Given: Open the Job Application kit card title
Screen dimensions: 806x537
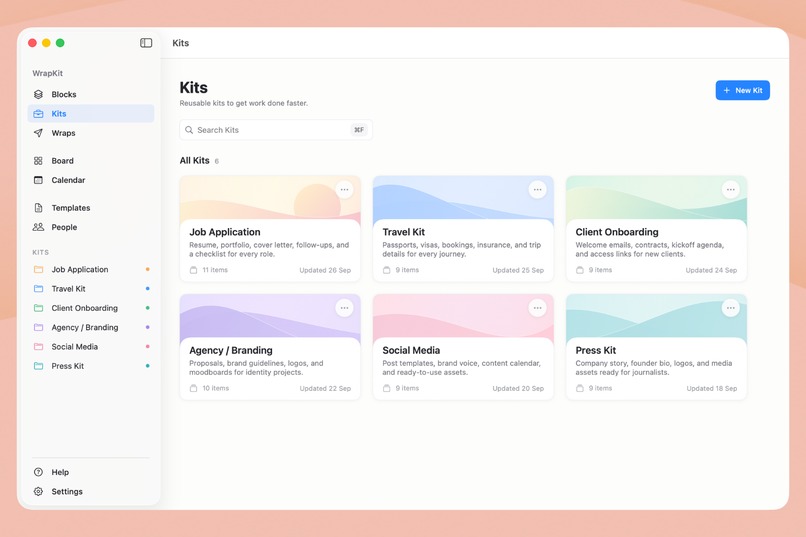Looking at the screenshot, I should click(x=225, y=232).
